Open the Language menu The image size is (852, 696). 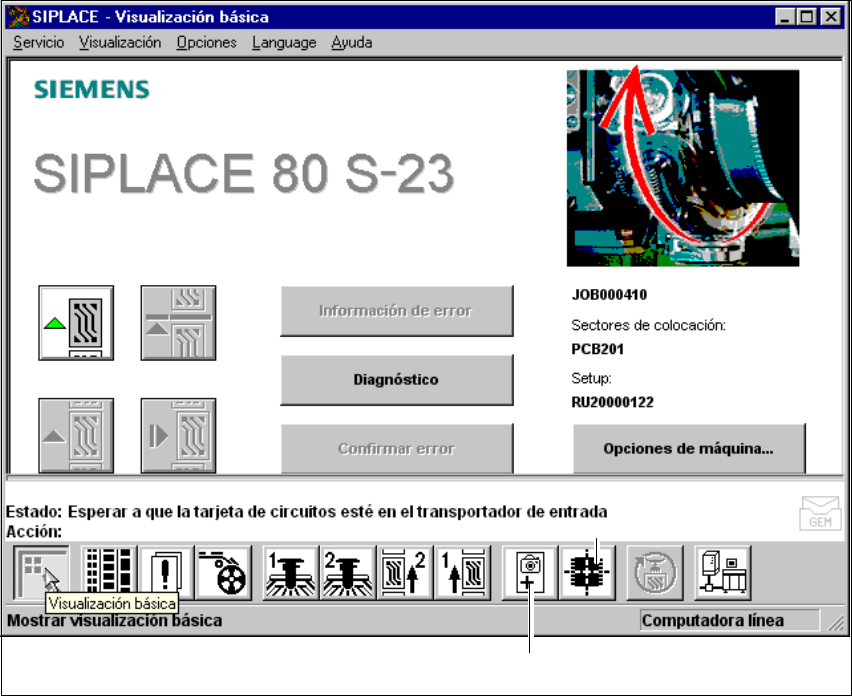tap(284, 42)
